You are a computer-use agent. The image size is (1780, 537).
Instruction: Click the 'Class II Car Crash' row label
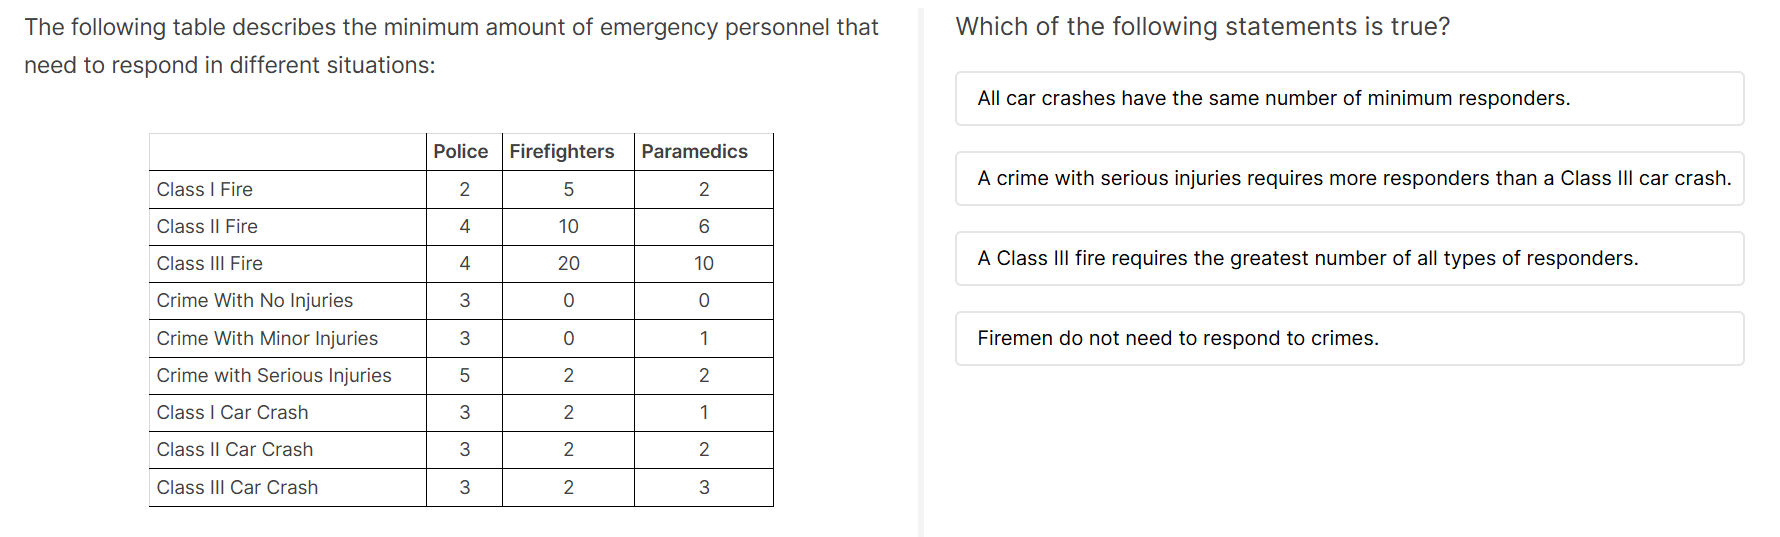pyautogui.click(x=235, y=449)
